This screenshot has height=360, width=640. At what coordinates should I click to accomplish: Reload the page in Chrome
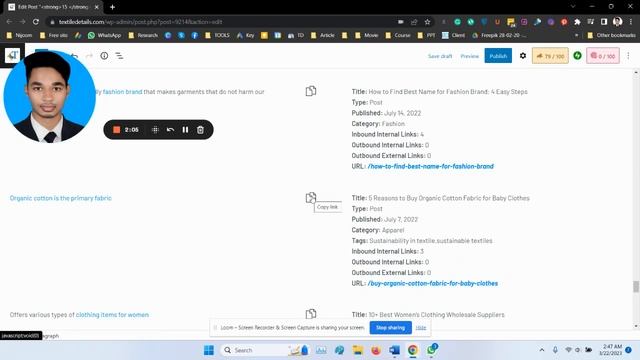[x=36, y=22]
